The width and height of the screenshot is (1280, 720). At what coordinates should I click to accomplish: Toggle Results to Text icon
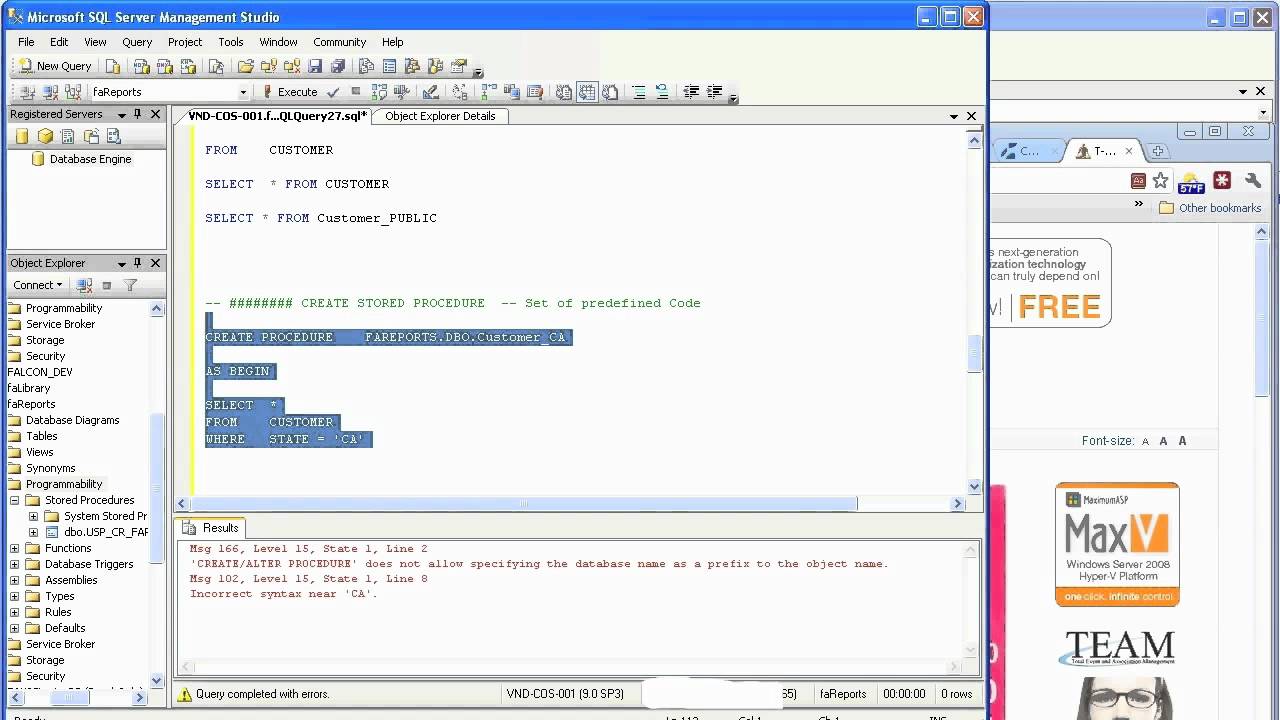point(563,92)
